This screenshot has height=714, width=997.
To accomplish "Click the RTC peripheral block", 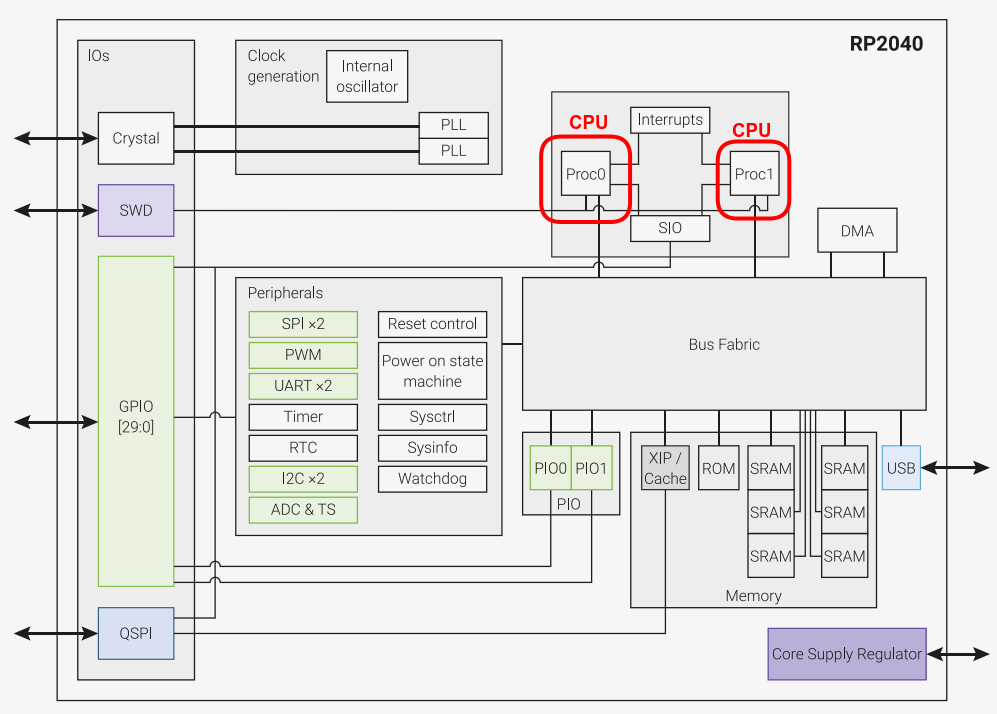I will point(303,448).
